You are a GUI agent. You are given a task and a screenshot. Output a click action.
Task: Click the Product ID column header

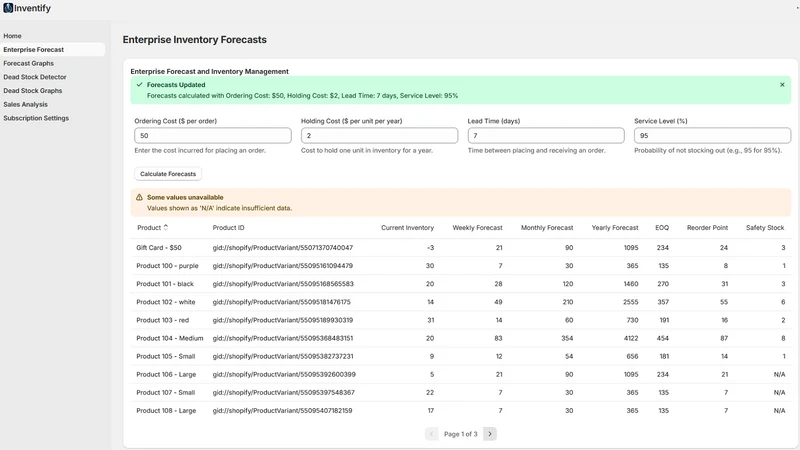pyautogui.click(x=228, y=228)
